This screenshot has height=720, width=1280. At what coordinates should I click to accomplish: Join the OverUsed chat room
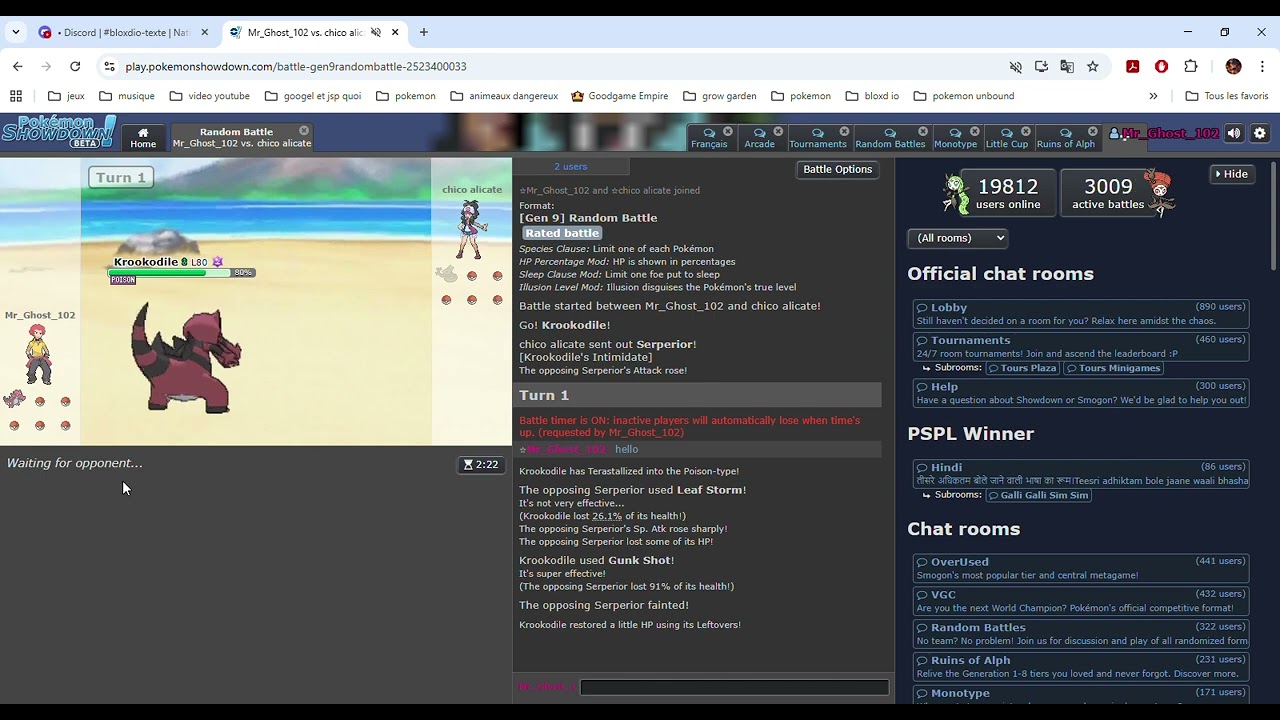coord(1080,568)
